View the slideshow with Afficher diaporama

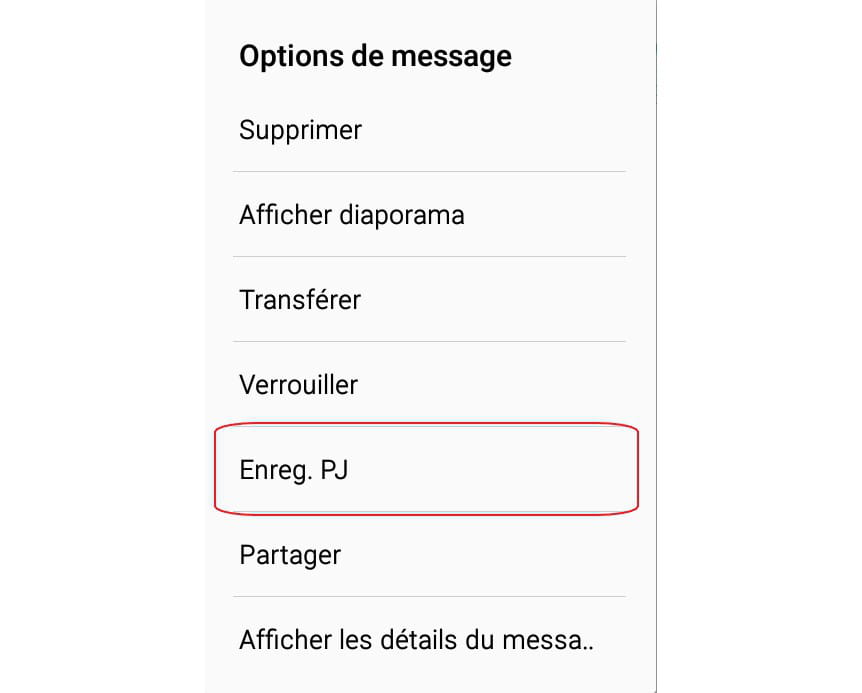coord(352,215)
